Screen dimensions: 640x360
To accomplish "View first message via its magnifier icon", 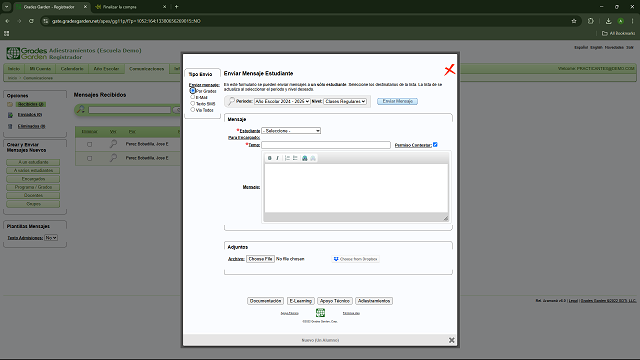I will tap(113, 144).
